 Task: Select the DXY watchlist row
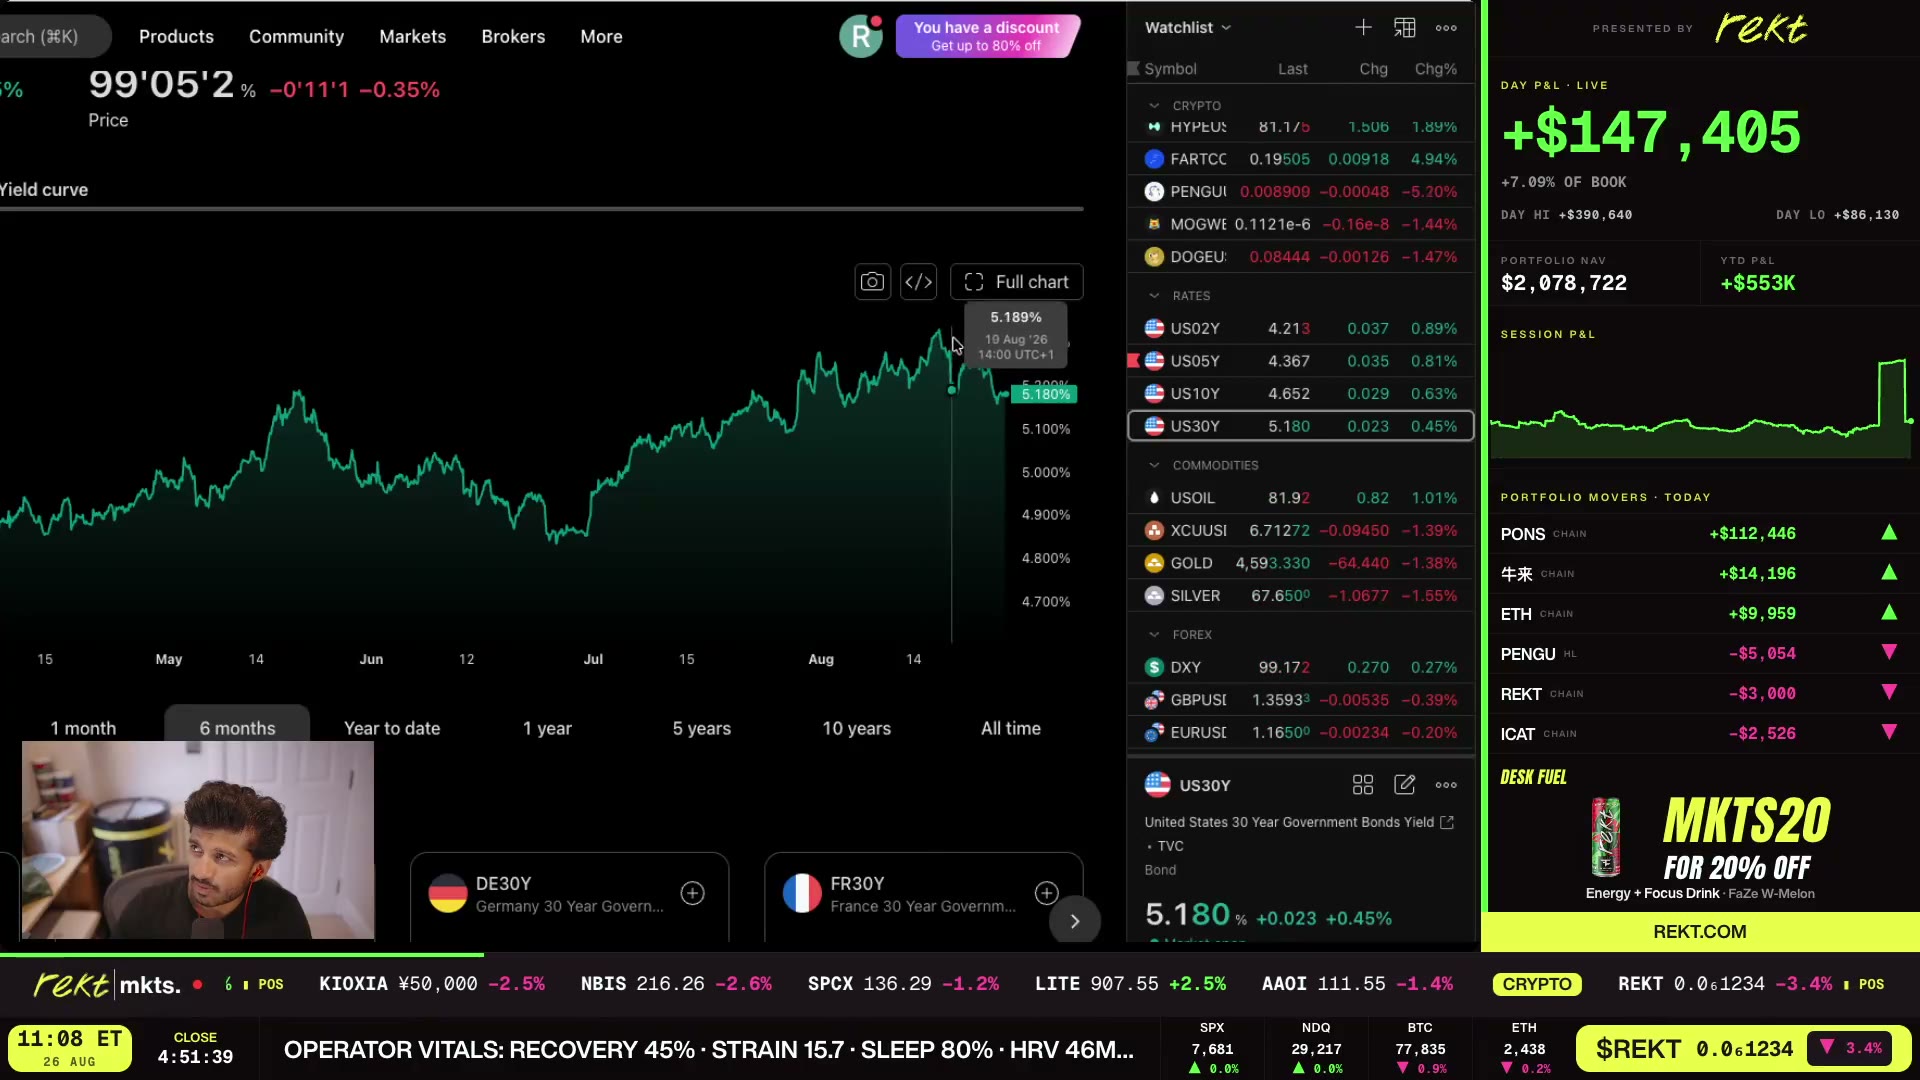pyautogui.click(x=1301, y=667)
